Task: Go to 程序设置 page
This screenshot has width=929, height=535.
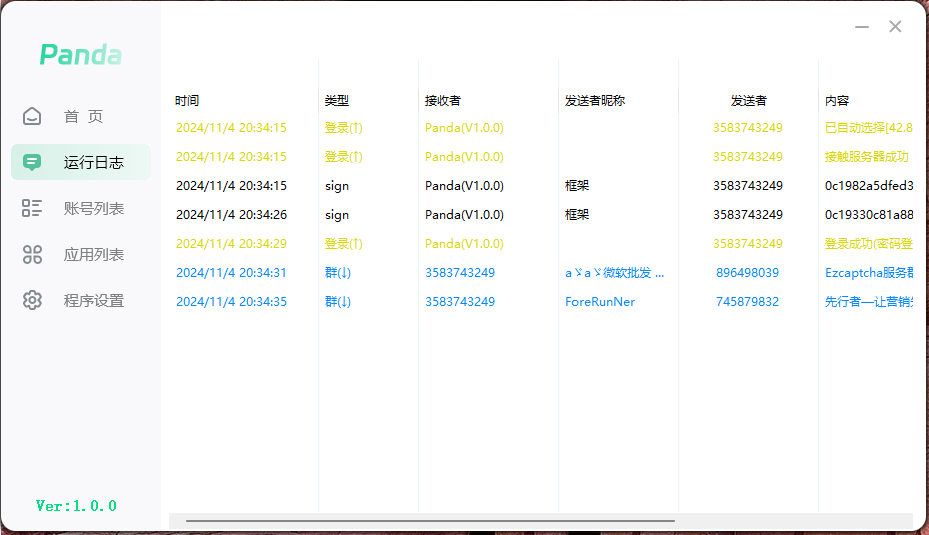Action: (x=93, y=300)
